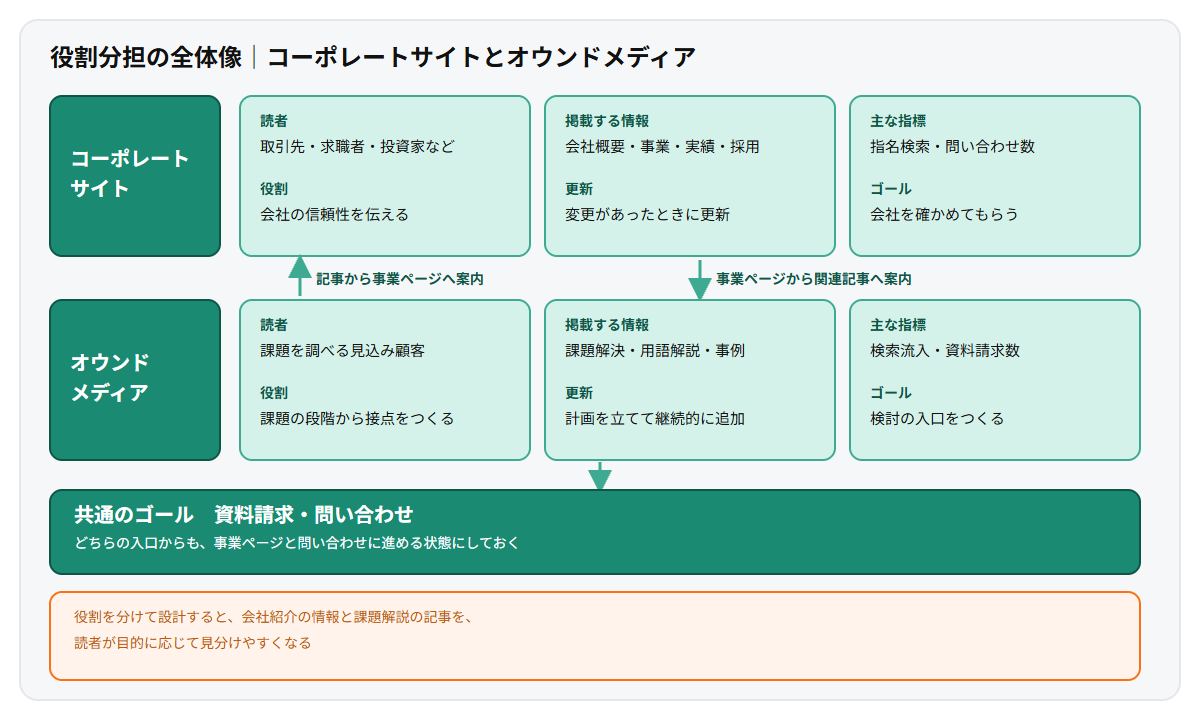Click 掲載する情報 label above 課題解決・用語解説・事例
This screenshot has height=720, width=1200.
607,324
